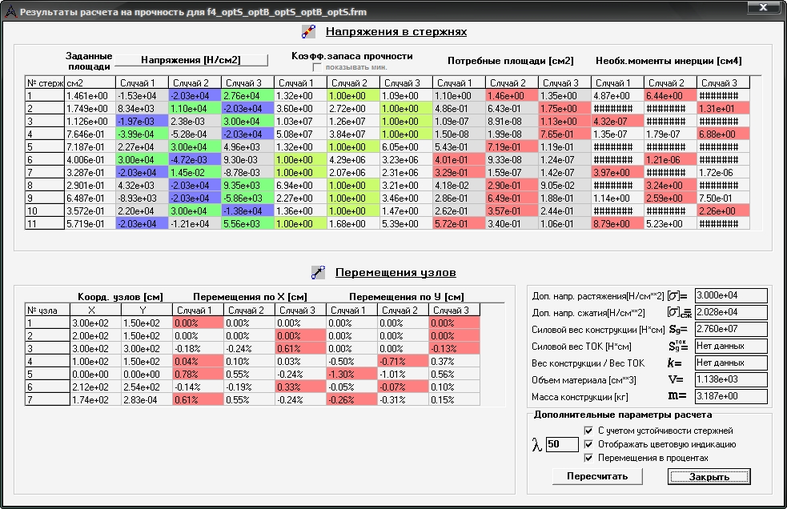Select node row header 4
The height and width of the screenshot is (509, 787).
(x=47, y=361)
